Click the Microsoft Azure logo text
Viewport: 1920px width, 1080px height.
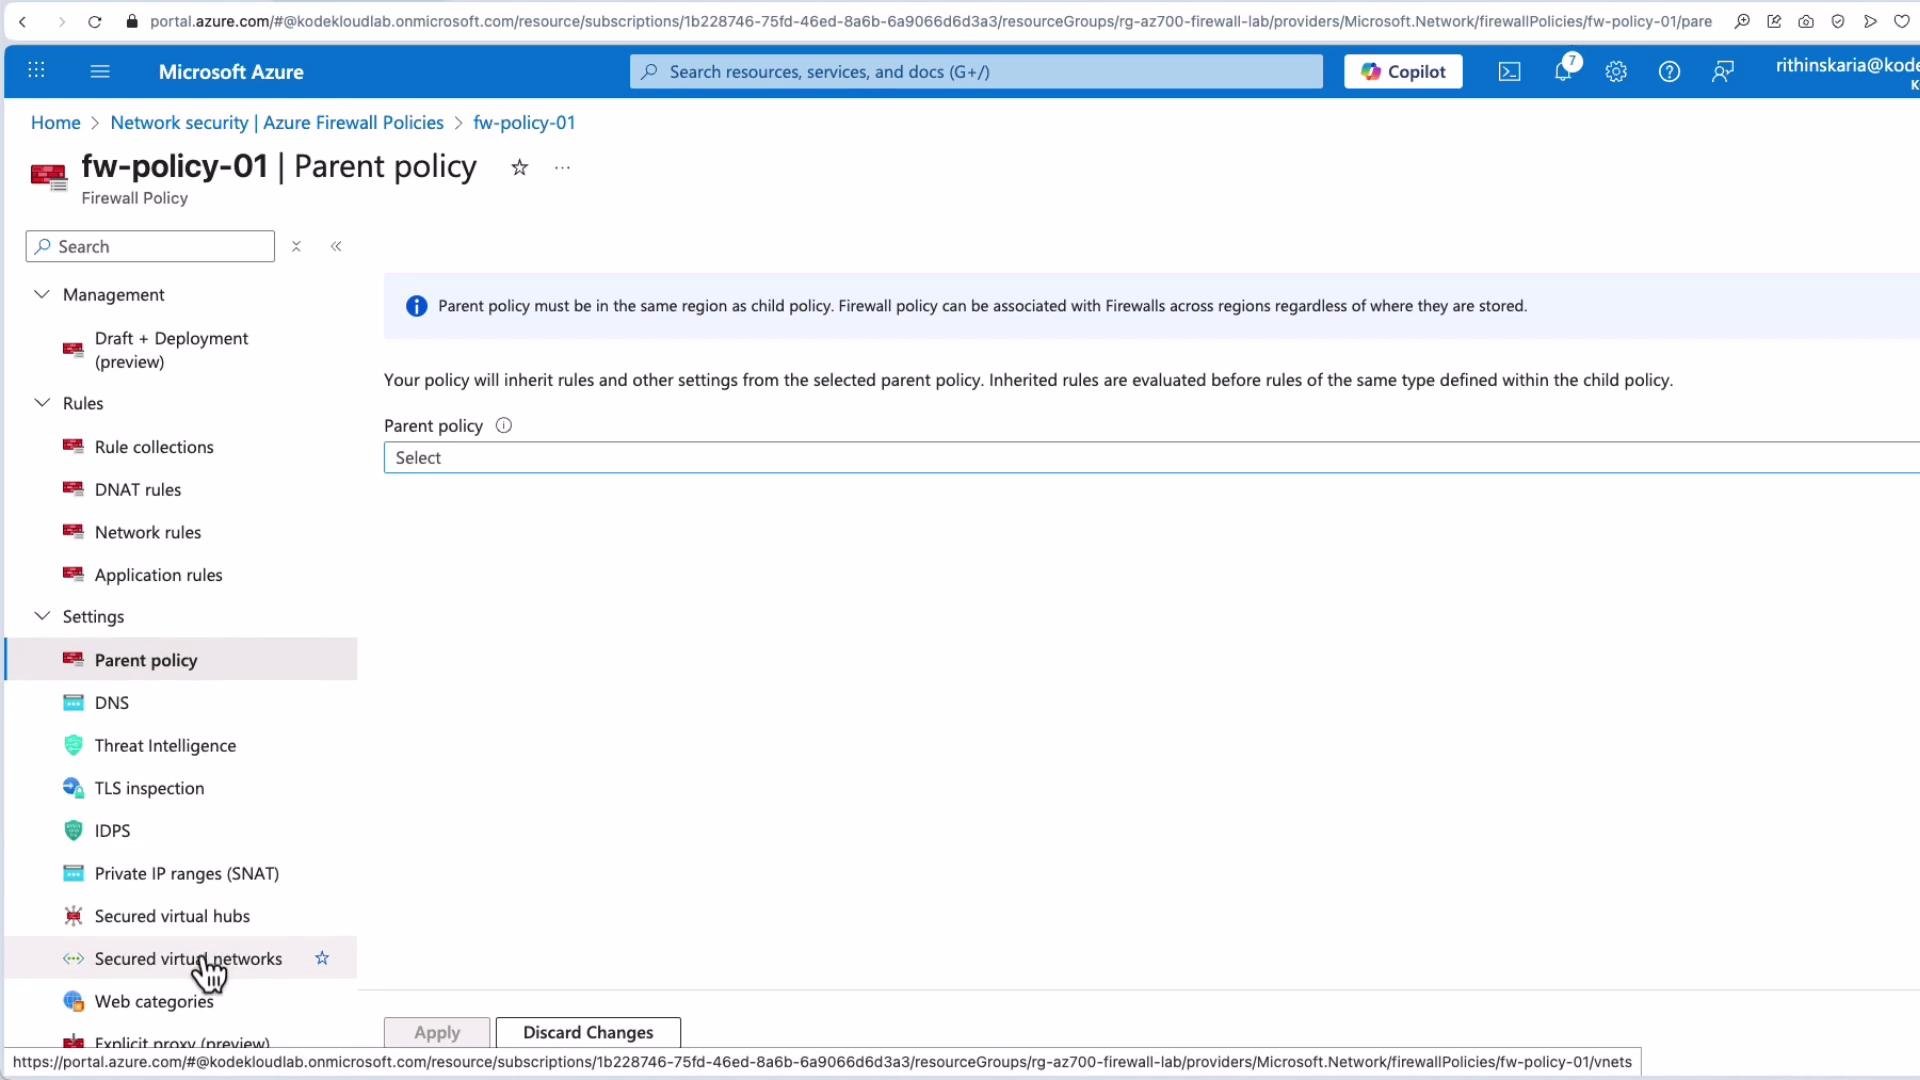(231, 72)
